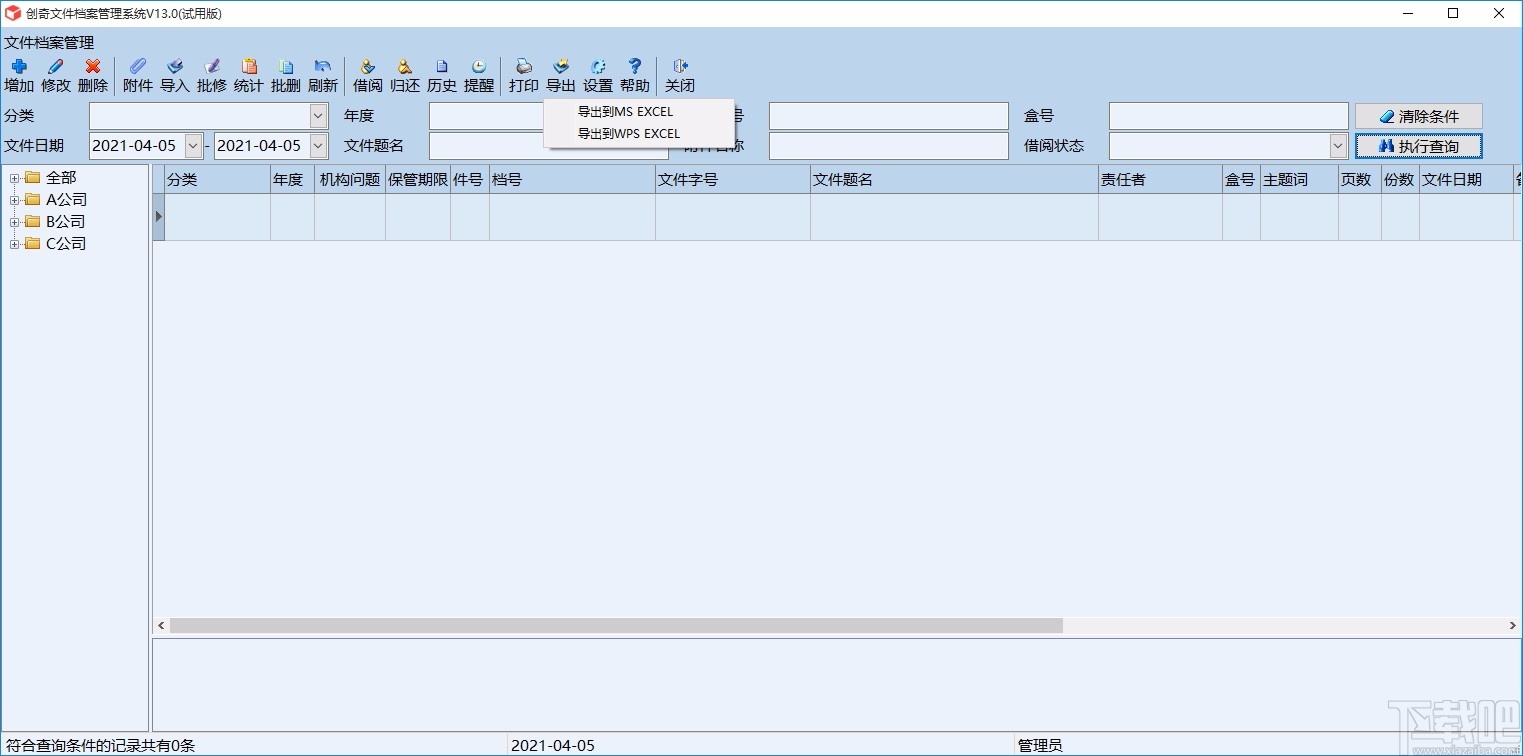Click the 责任者 column header
Image resolution: width=1523 pixels, height=756 pixels.
(x=1160, y=180)
